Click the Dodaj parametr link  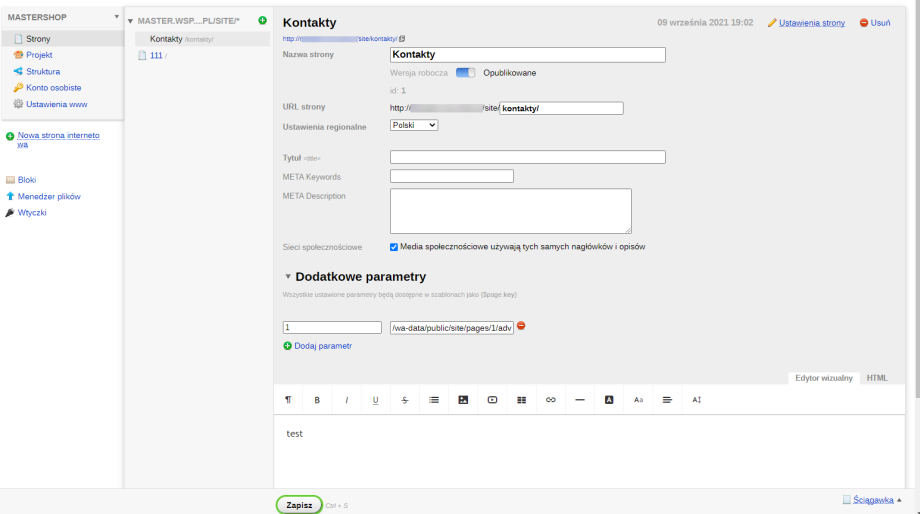(322, 346)
